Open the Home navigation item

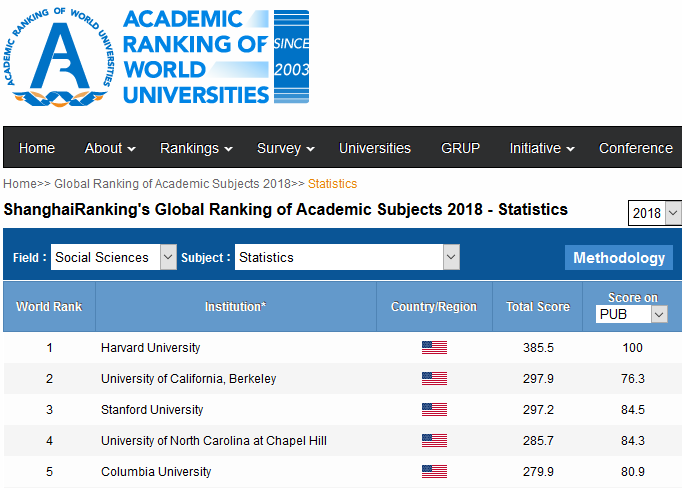click(x=37, y=148)
